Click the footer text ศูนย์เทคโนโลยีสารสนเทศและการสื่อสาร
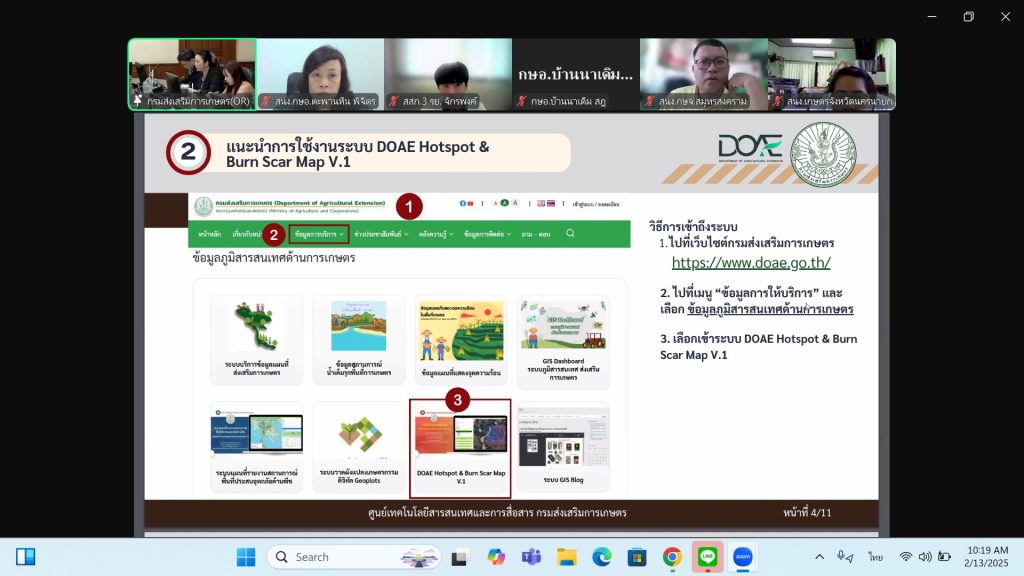 (497, 513)
